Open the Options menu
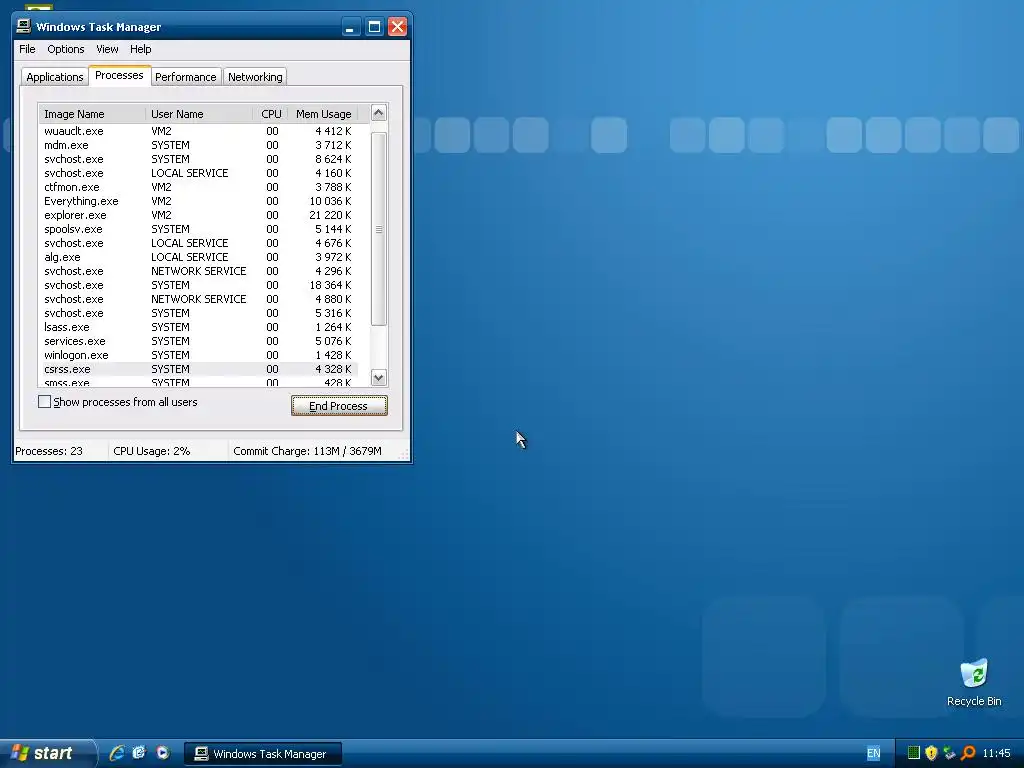The width and height of the screenshot is (1024, 768). [x=65, y=49]
